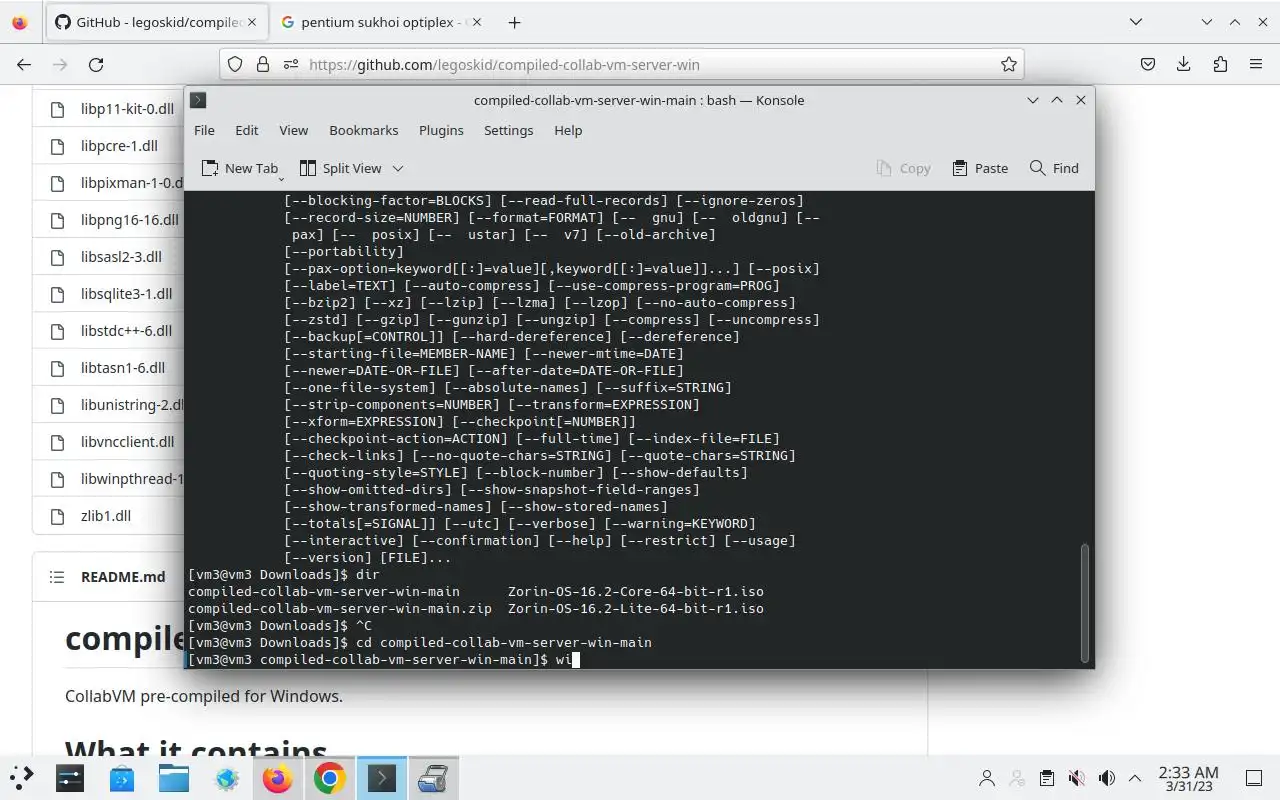The image size is (1280, 800).
Task: Expand the Split View dropdown arrow
Action: tap(397, 168)
